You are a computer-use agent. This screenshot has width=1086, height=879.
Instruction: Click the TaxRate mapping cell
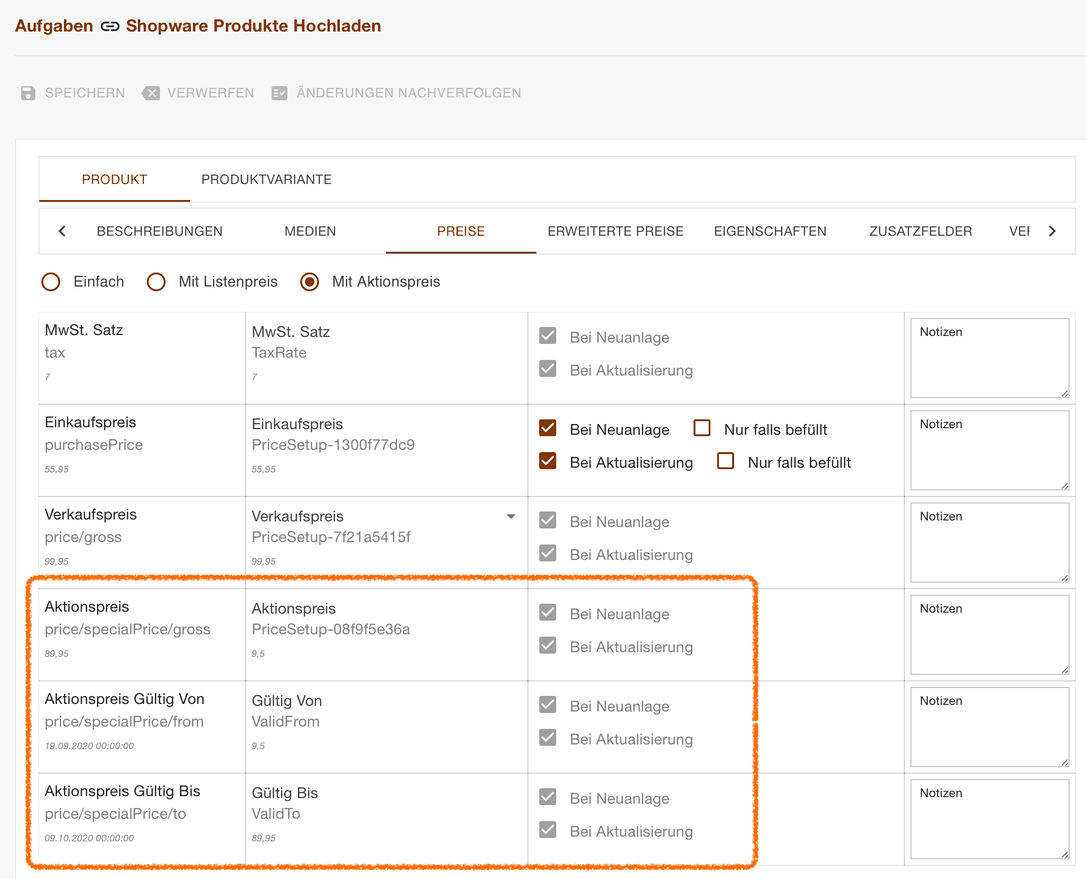click(x=386, y=358)
